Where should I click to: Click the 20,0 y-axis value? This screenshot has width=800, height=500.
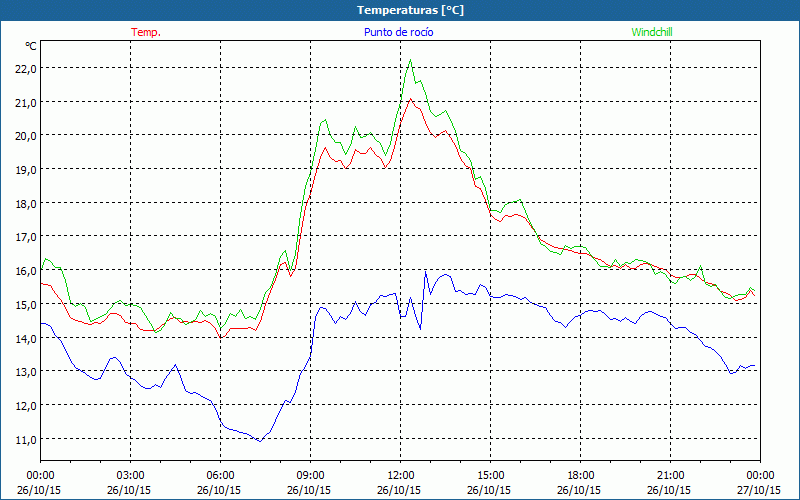[x=26, y=136]
